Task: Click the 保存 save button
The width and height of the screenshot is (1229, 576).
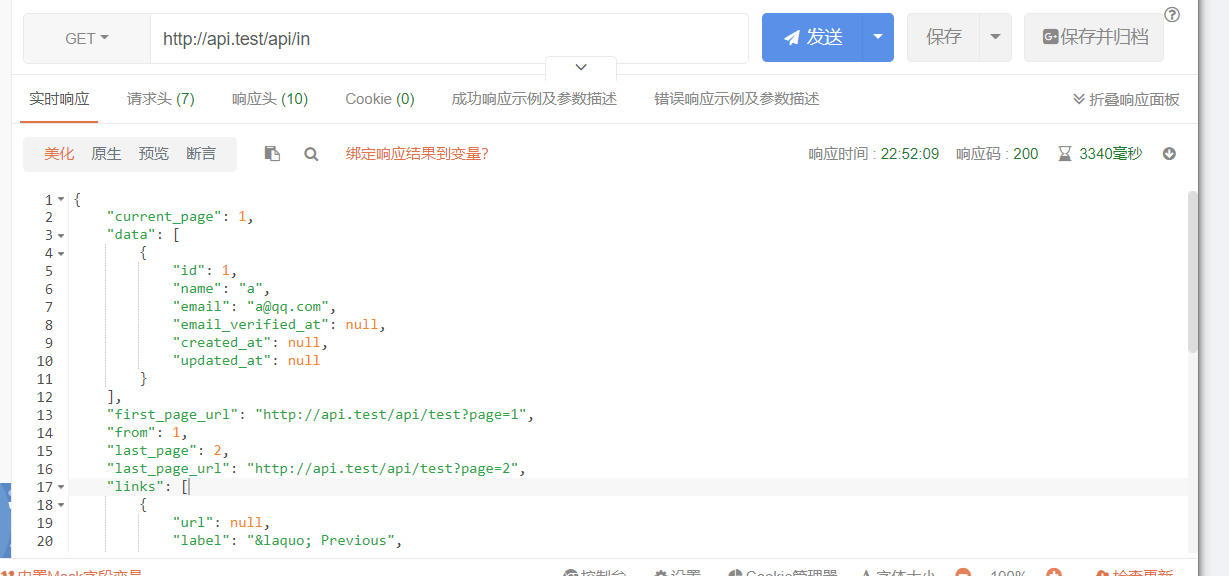Action: coord(943,38)
